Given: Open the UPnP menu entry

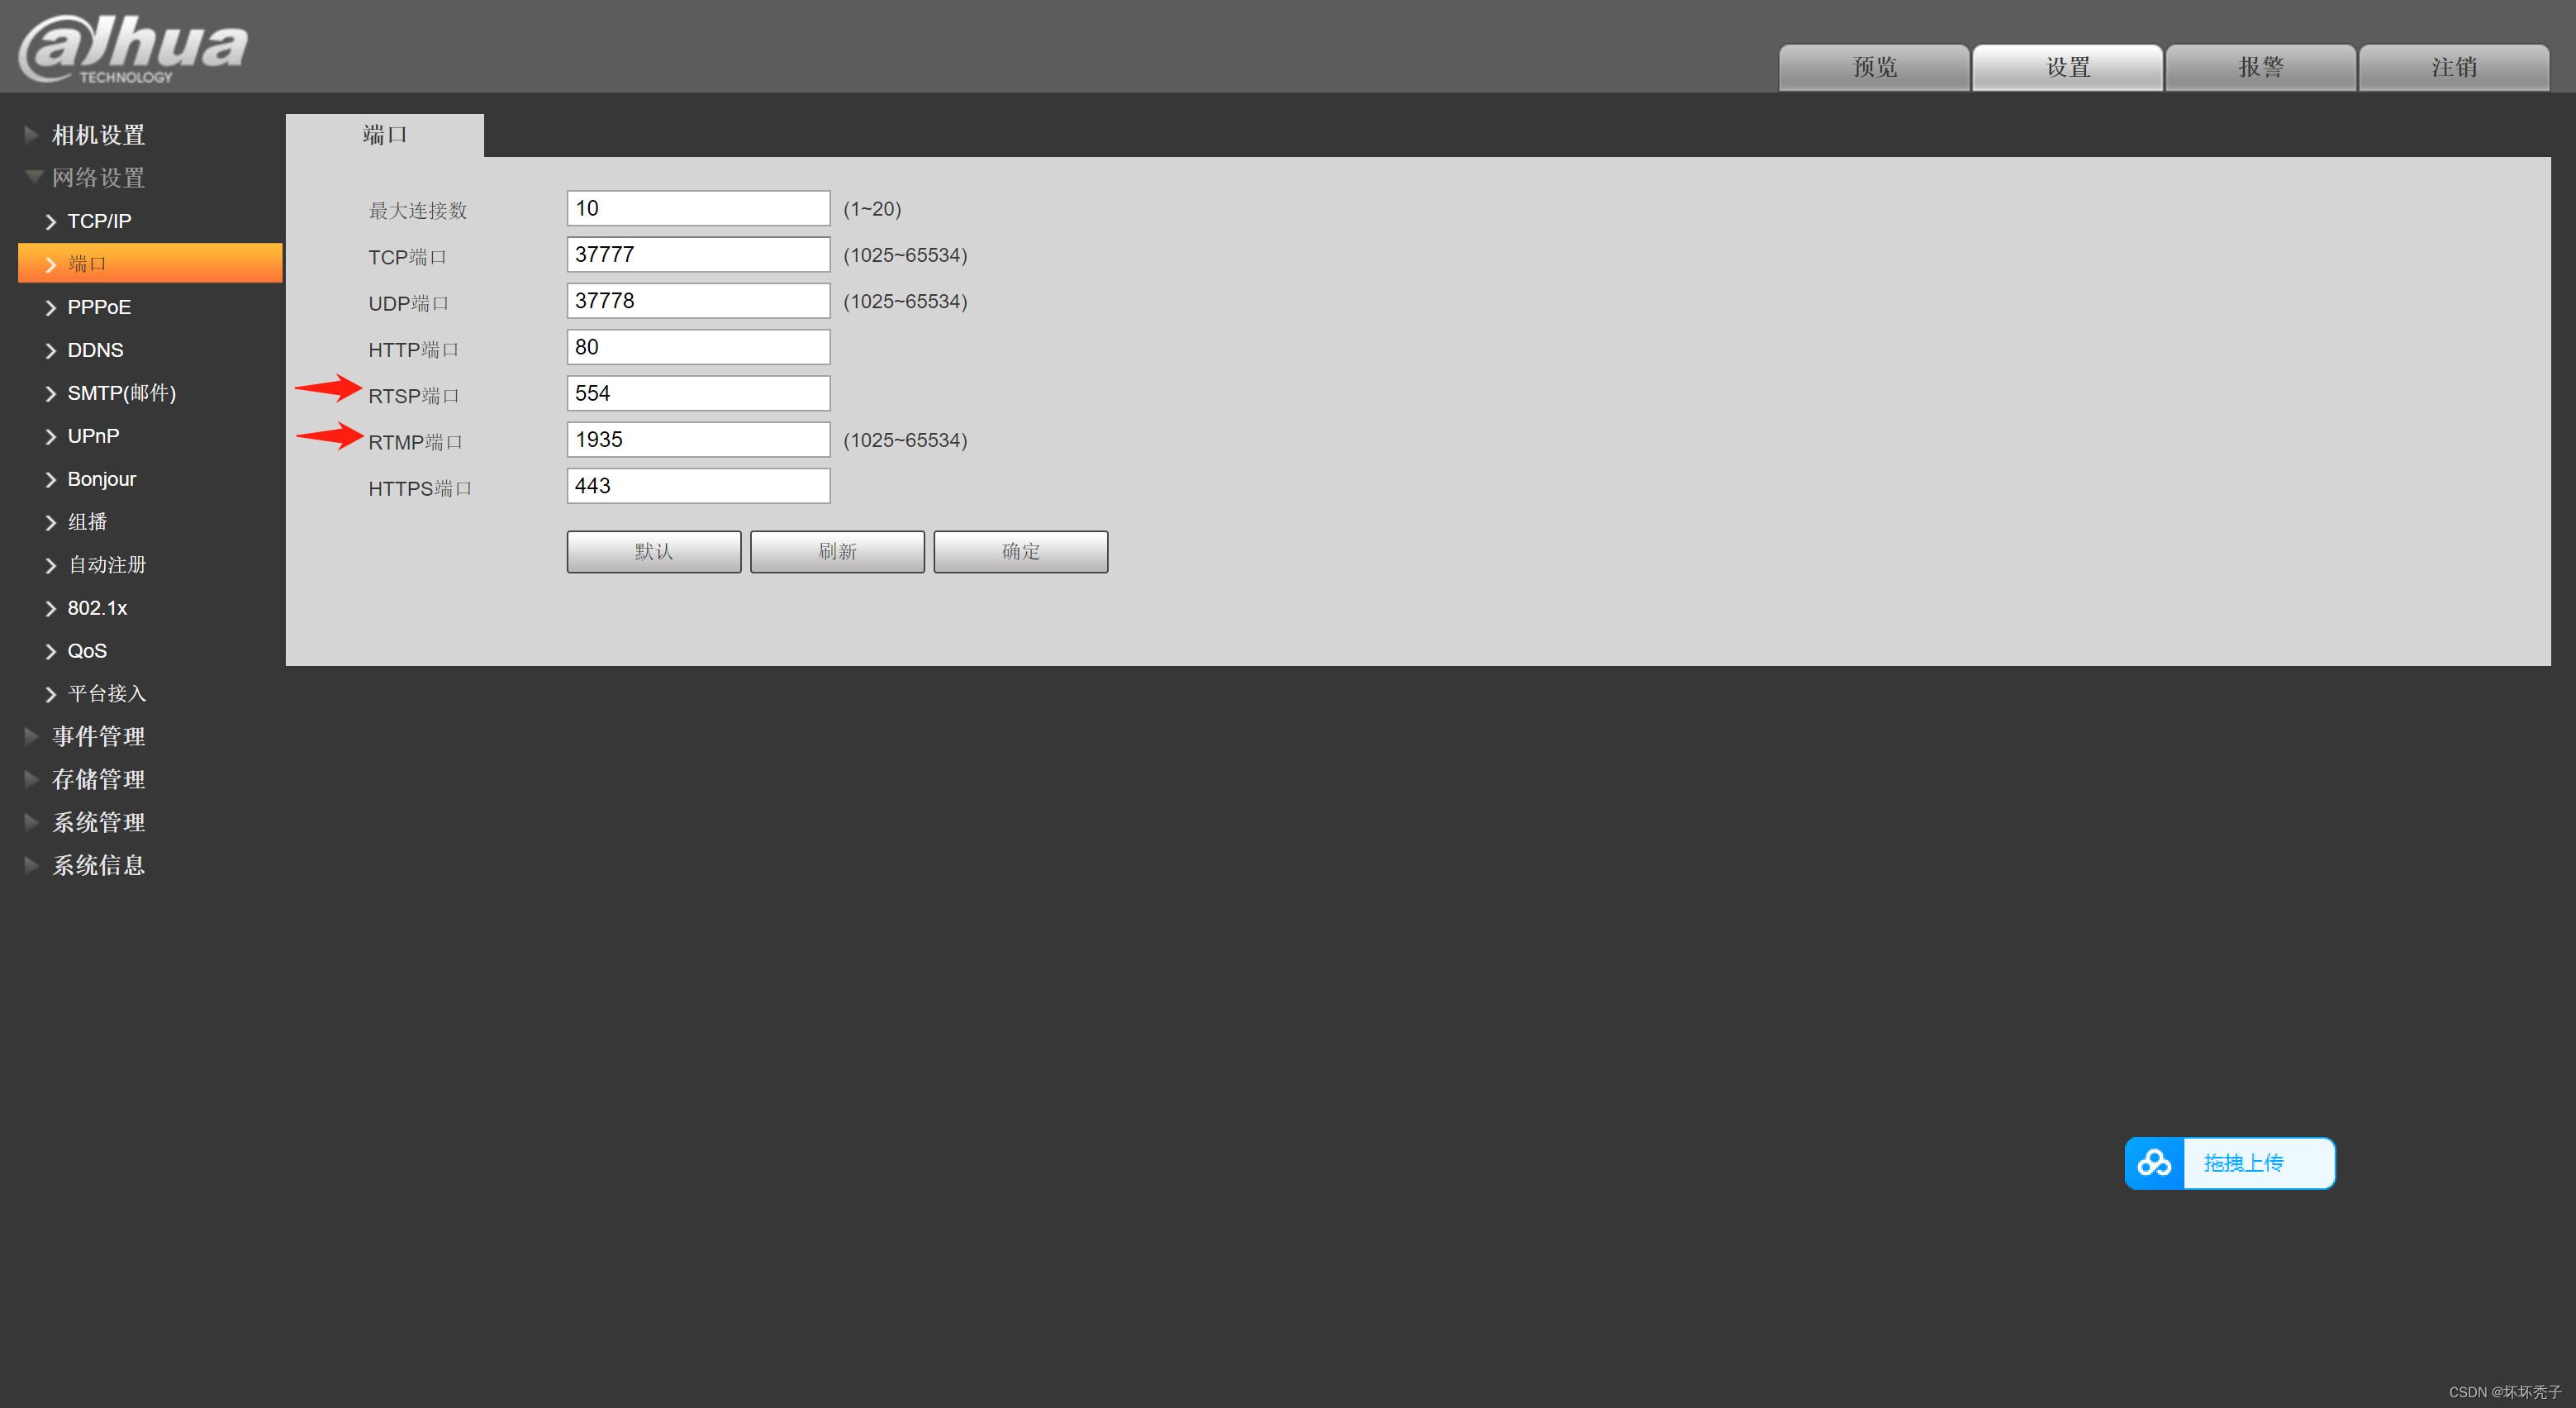Looking at the screenshot, I should tap(93, 436).
